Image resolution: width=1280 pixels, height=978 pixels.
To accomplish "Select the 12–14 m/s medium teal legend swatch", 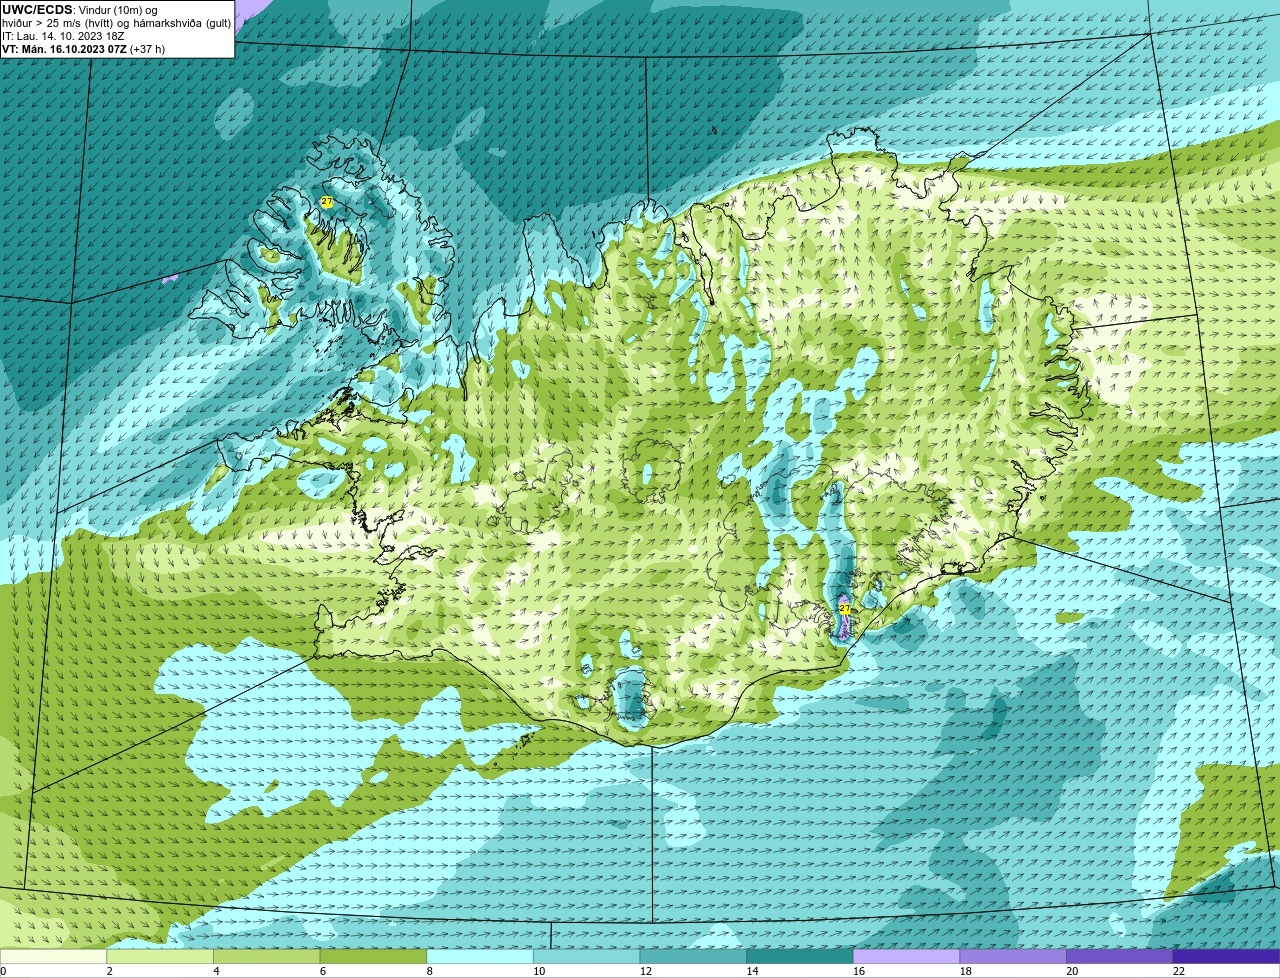I will (693, 956).
